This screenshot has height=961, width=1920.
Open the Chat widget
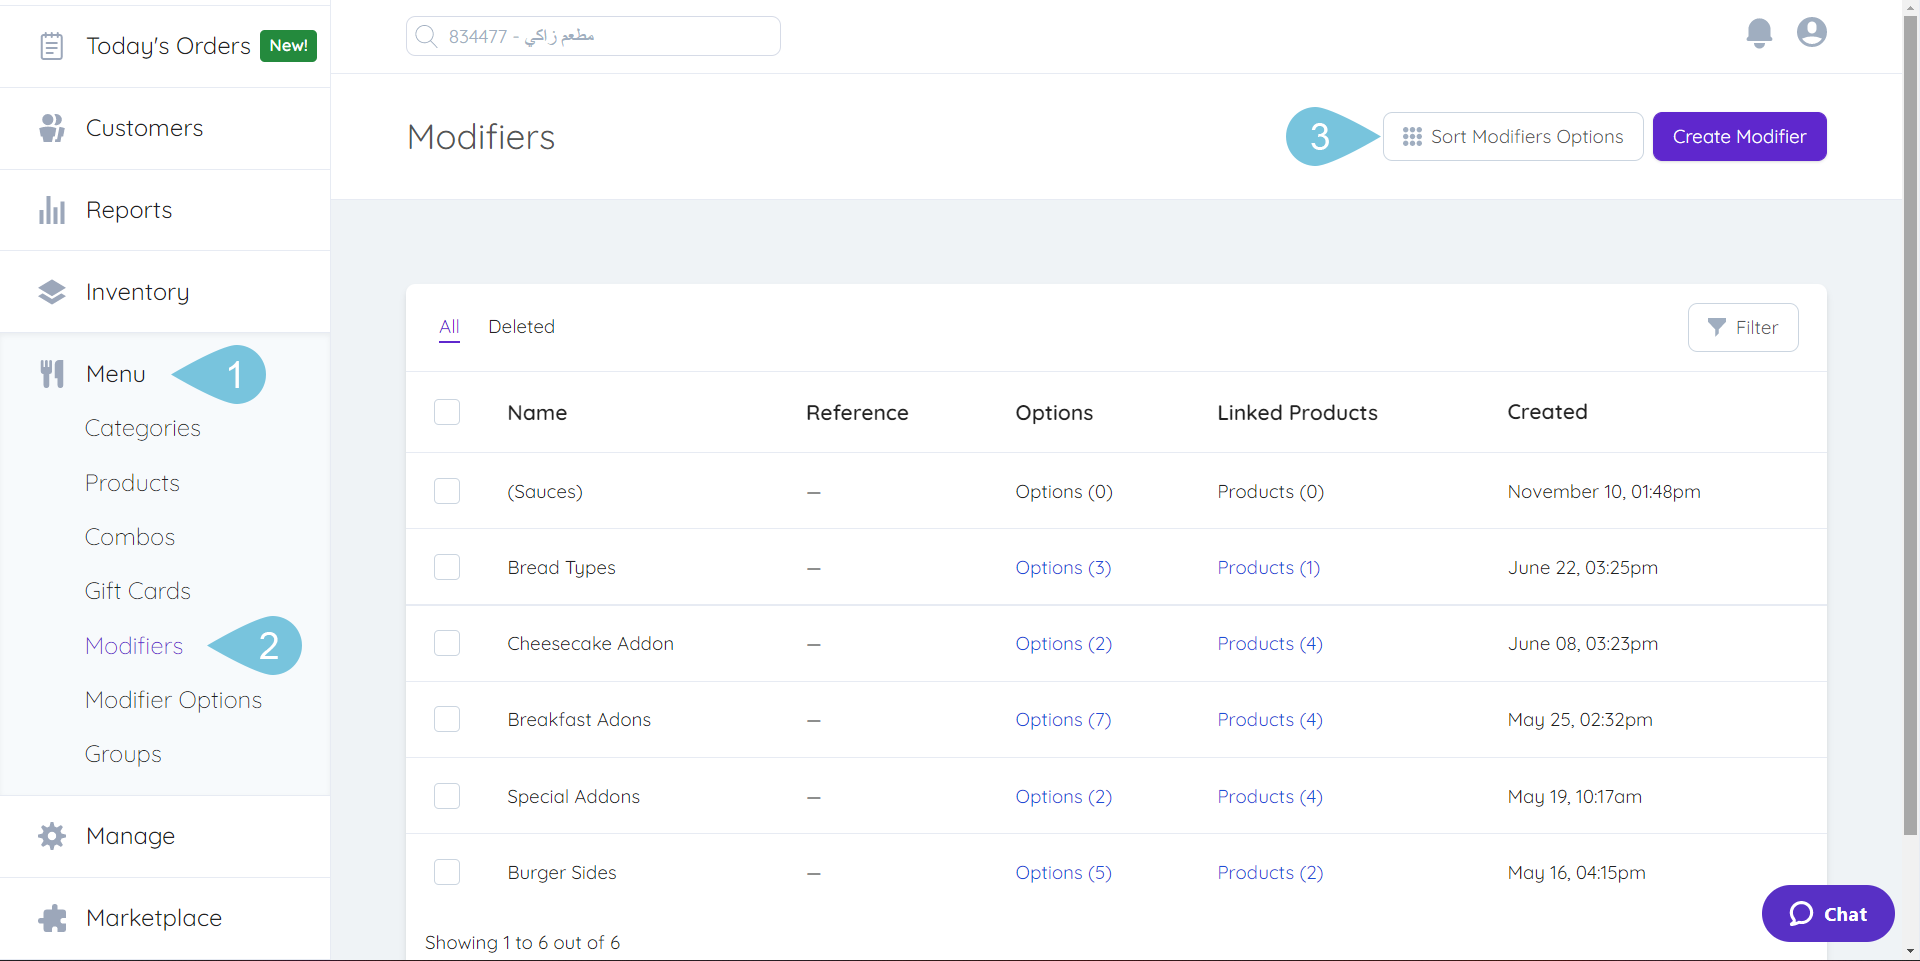click(1827, 913)
